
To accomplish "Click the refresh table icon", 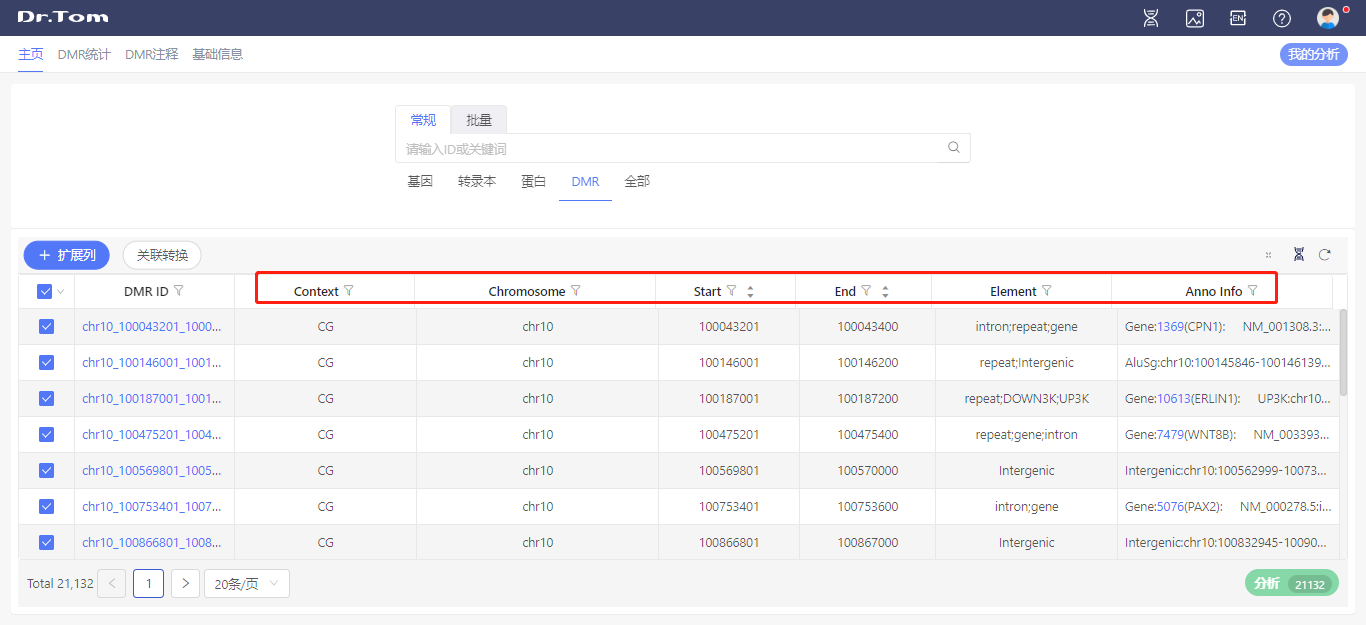I will tap(1325, 255).
